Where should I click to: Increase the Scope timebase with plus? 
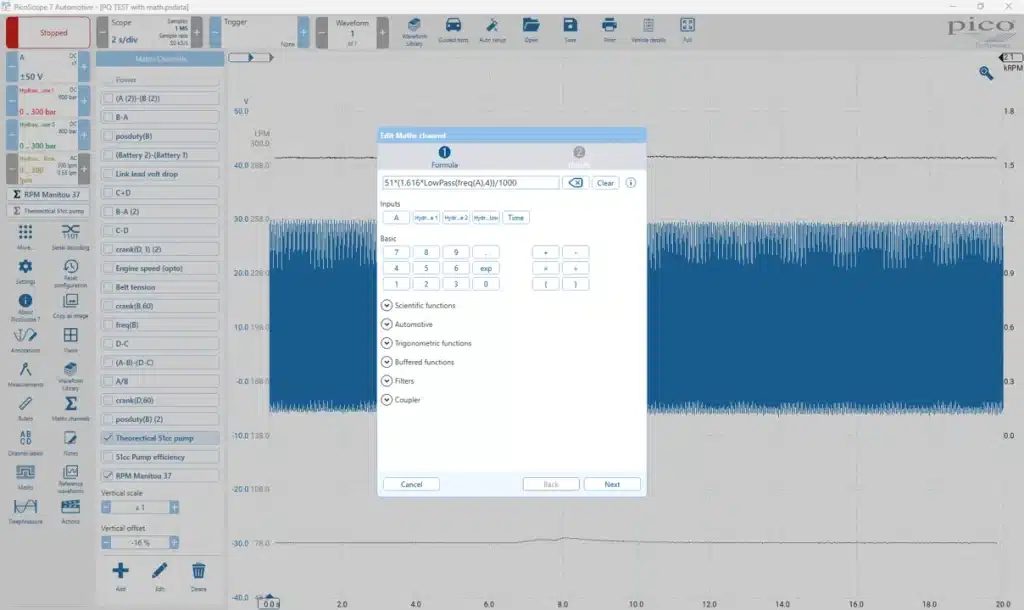[197, 32]
